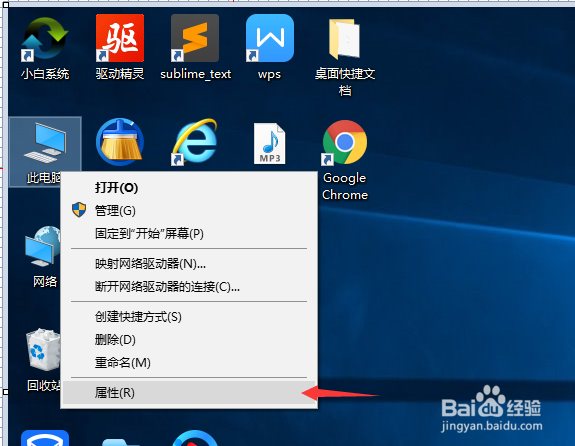Select the broom cleaner application icon

[x=120, y=142]
